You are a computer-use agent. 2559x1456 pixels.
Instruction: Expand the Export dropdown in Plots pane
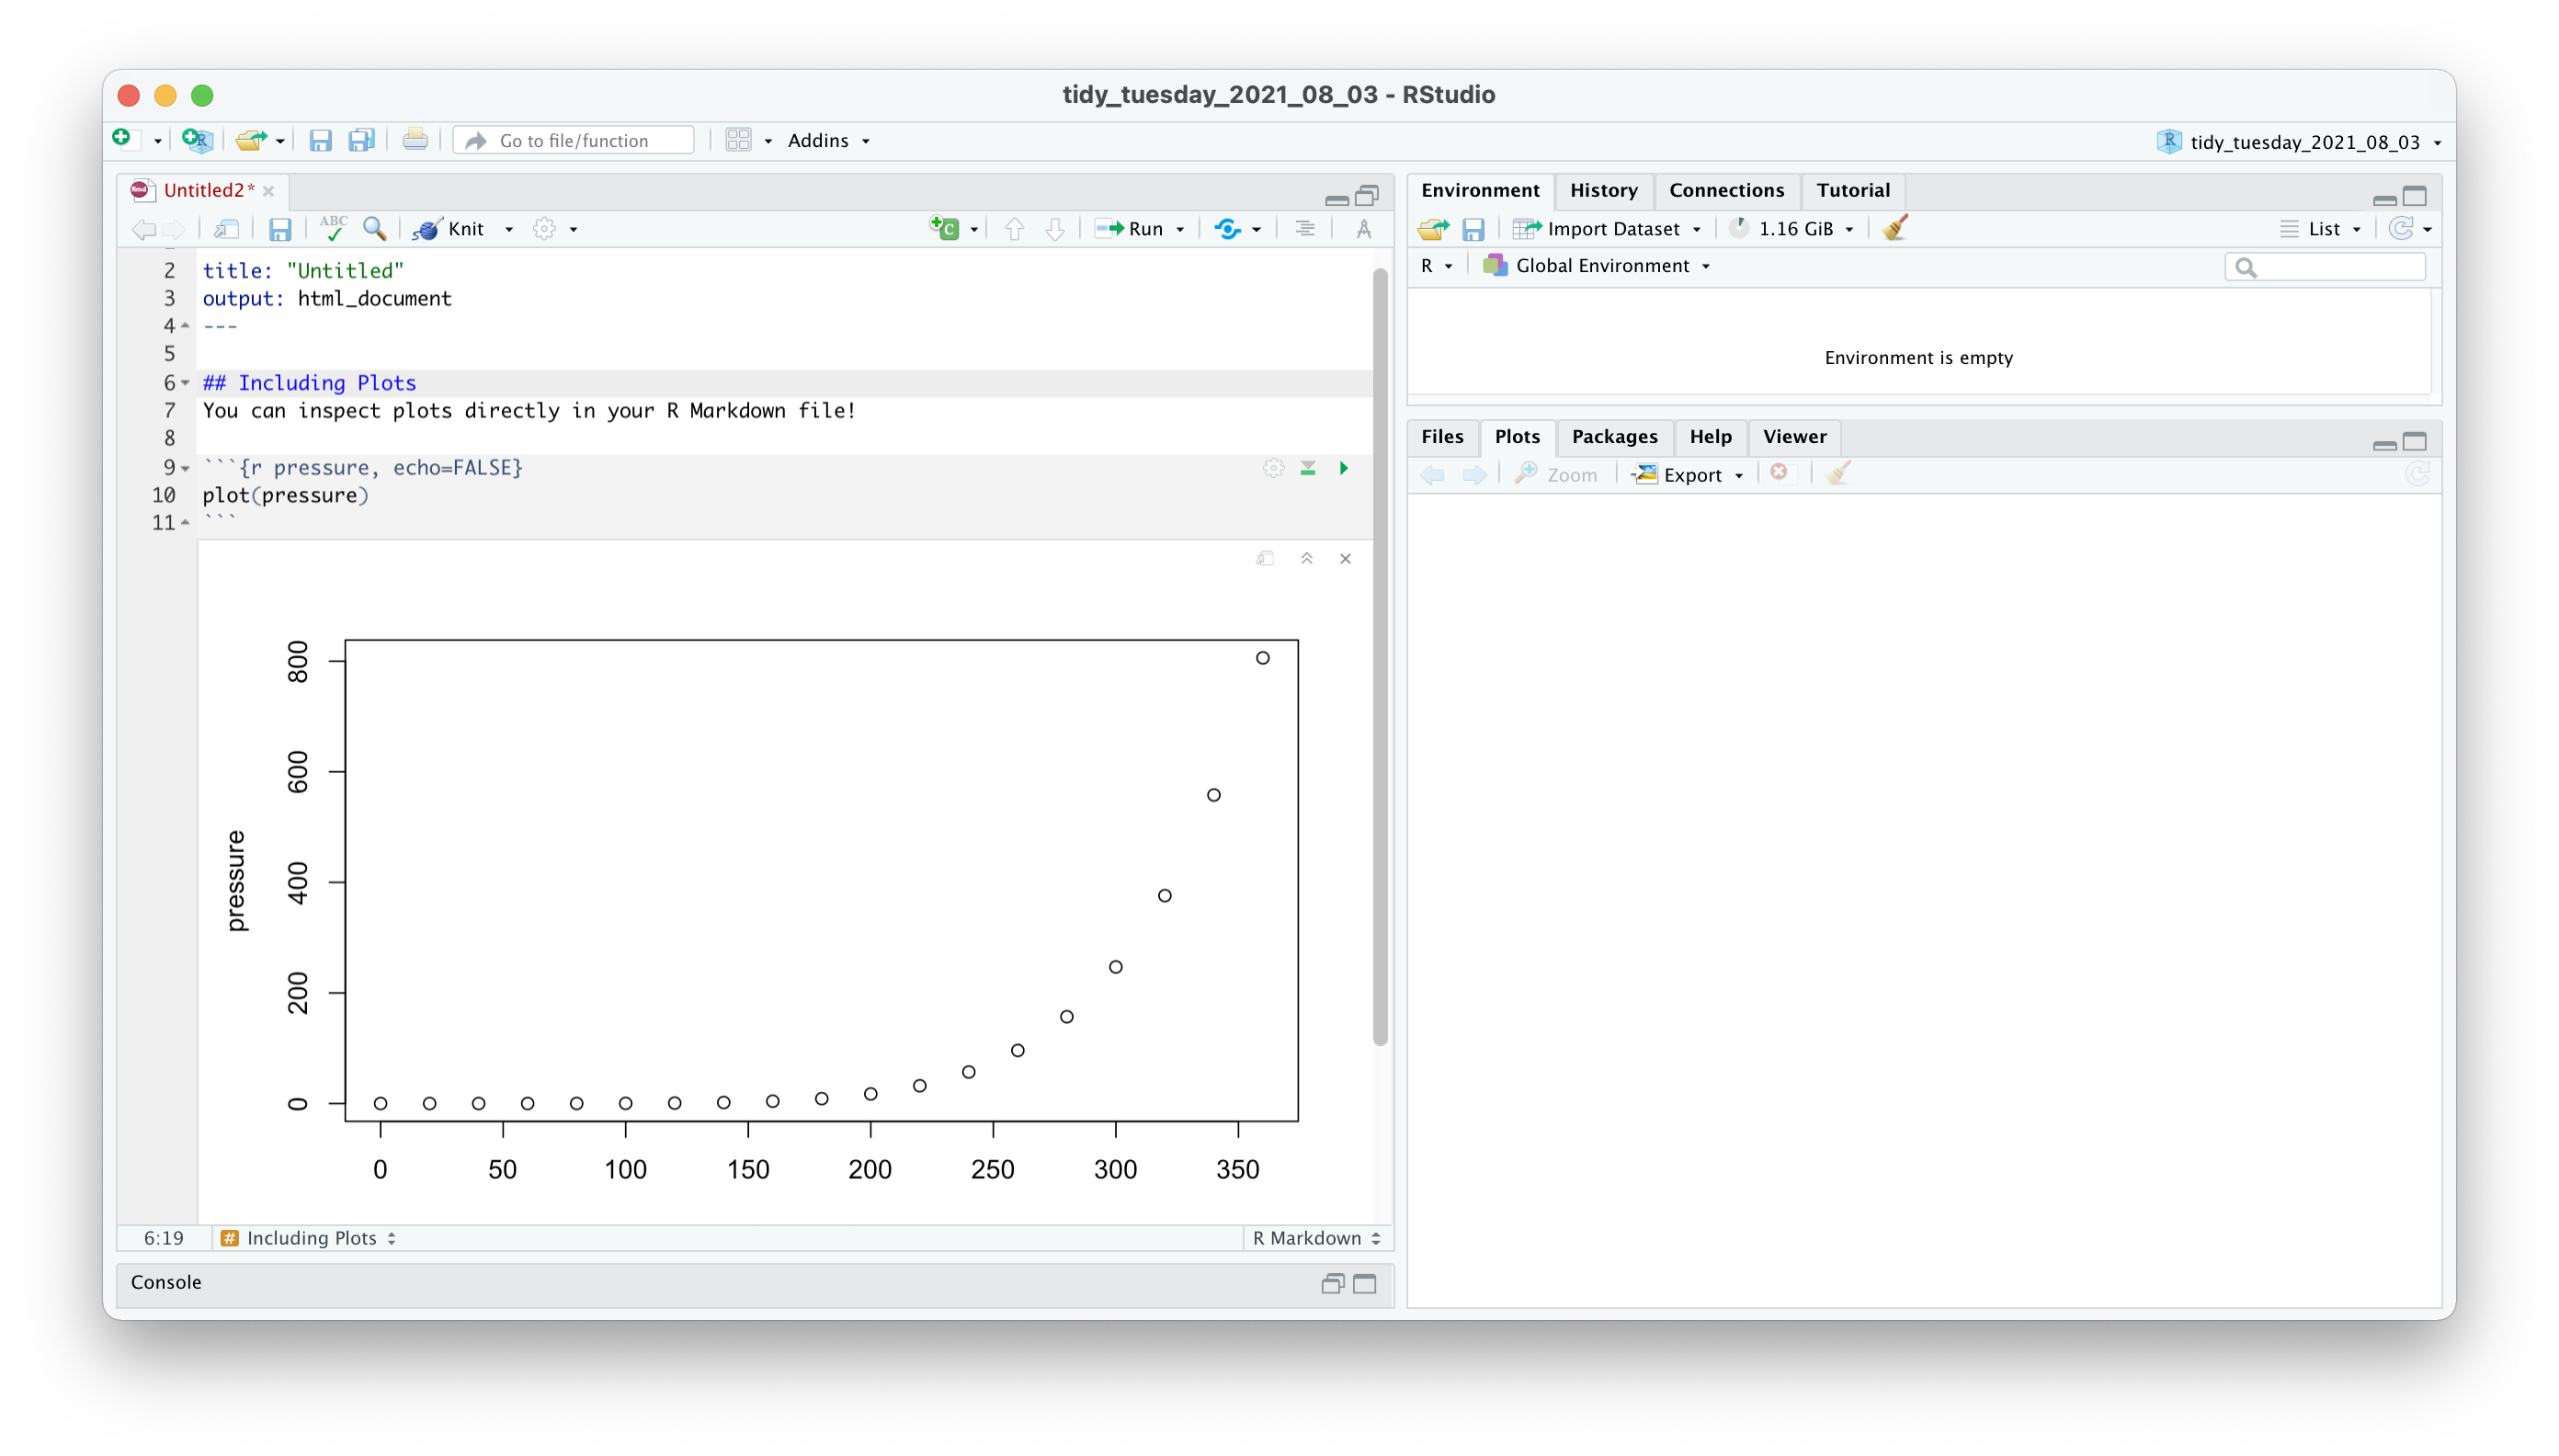(1690, 475)
